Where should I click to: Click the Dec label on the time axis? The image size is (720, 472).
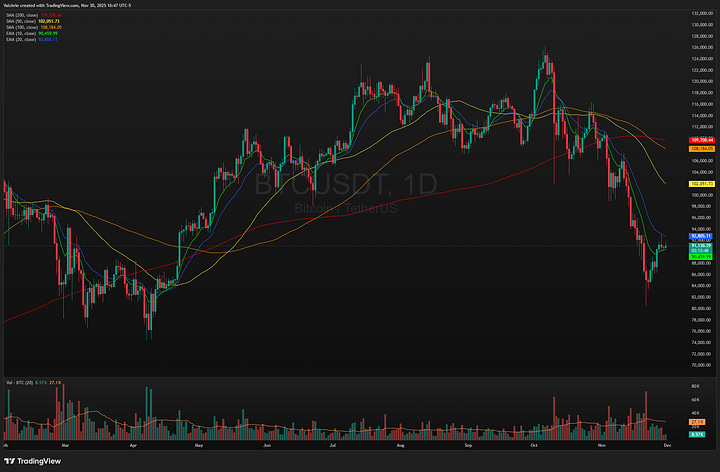pyautogui.click(x=668, y=445)
